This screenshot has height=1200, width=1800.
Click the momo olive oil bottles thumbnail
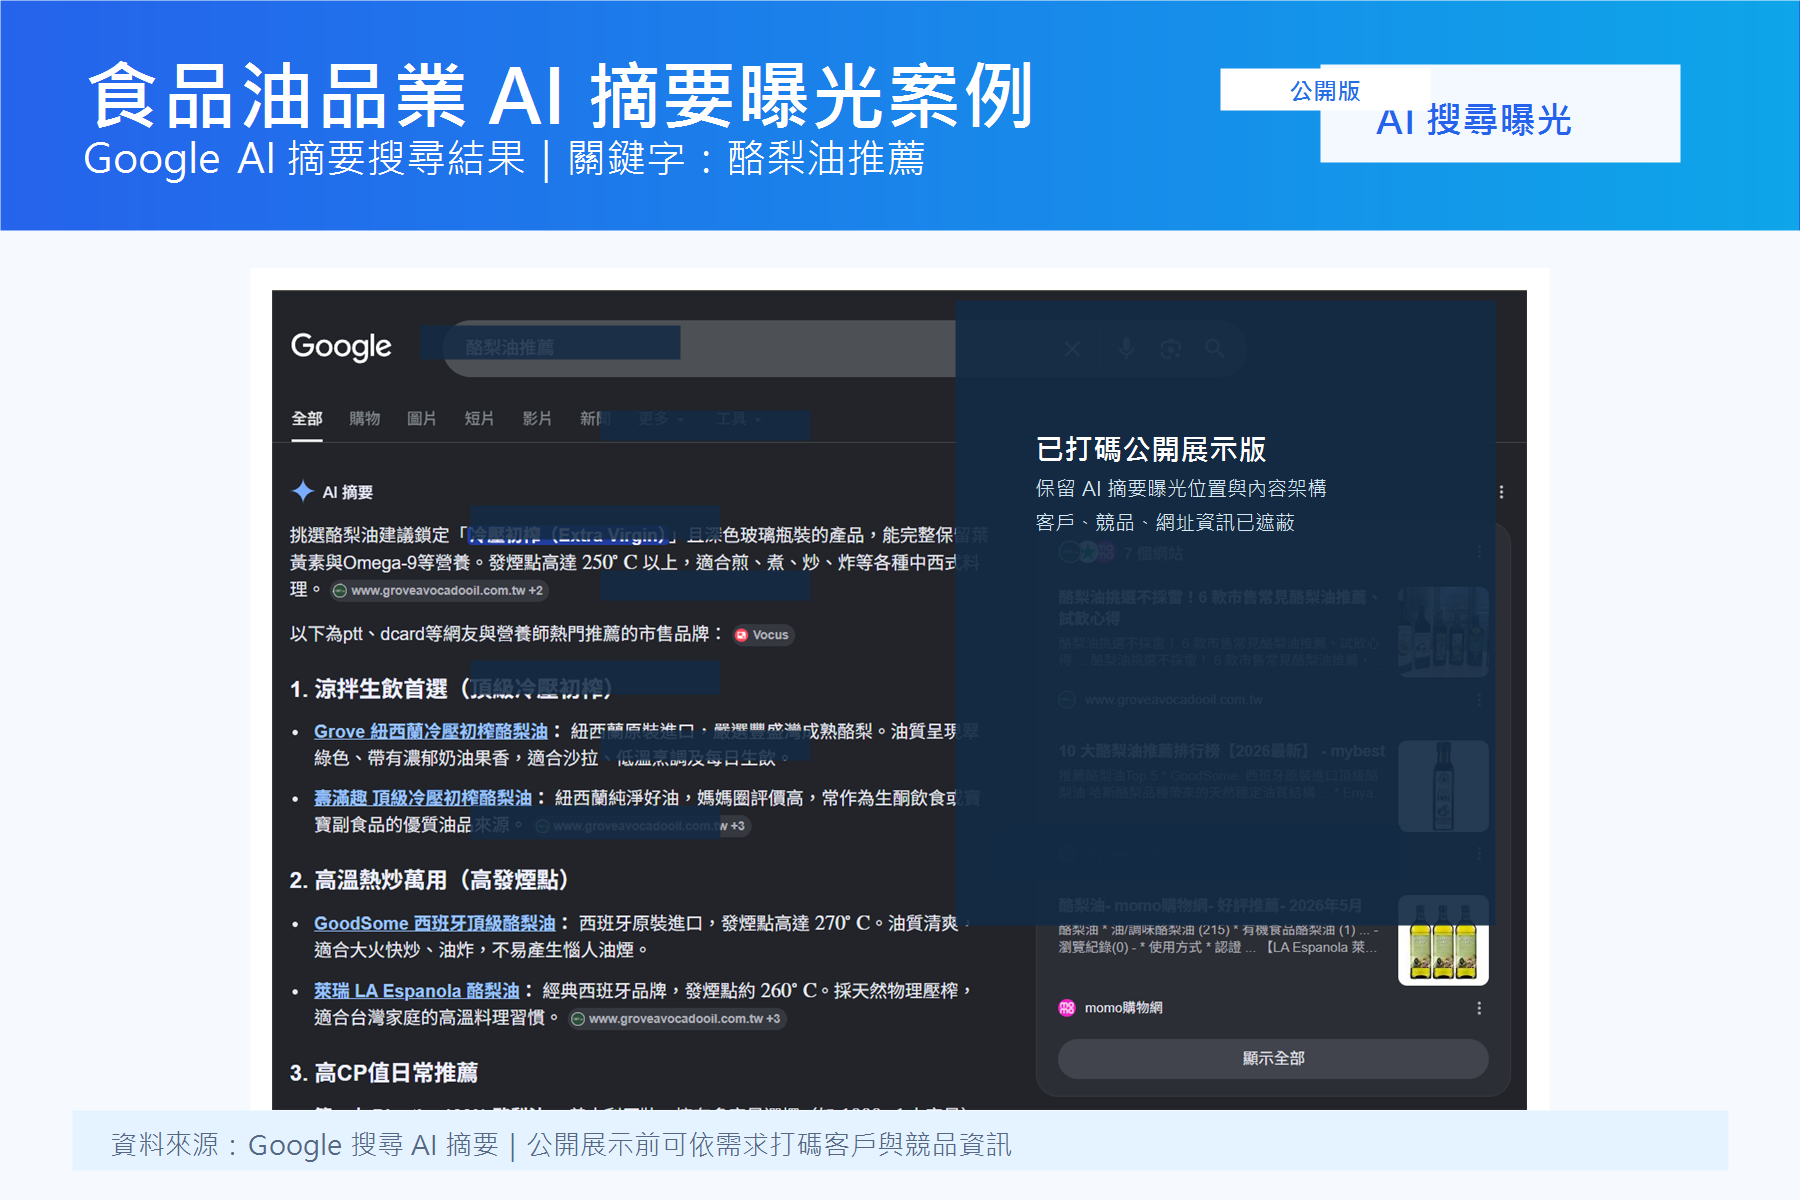[1443, 941]
